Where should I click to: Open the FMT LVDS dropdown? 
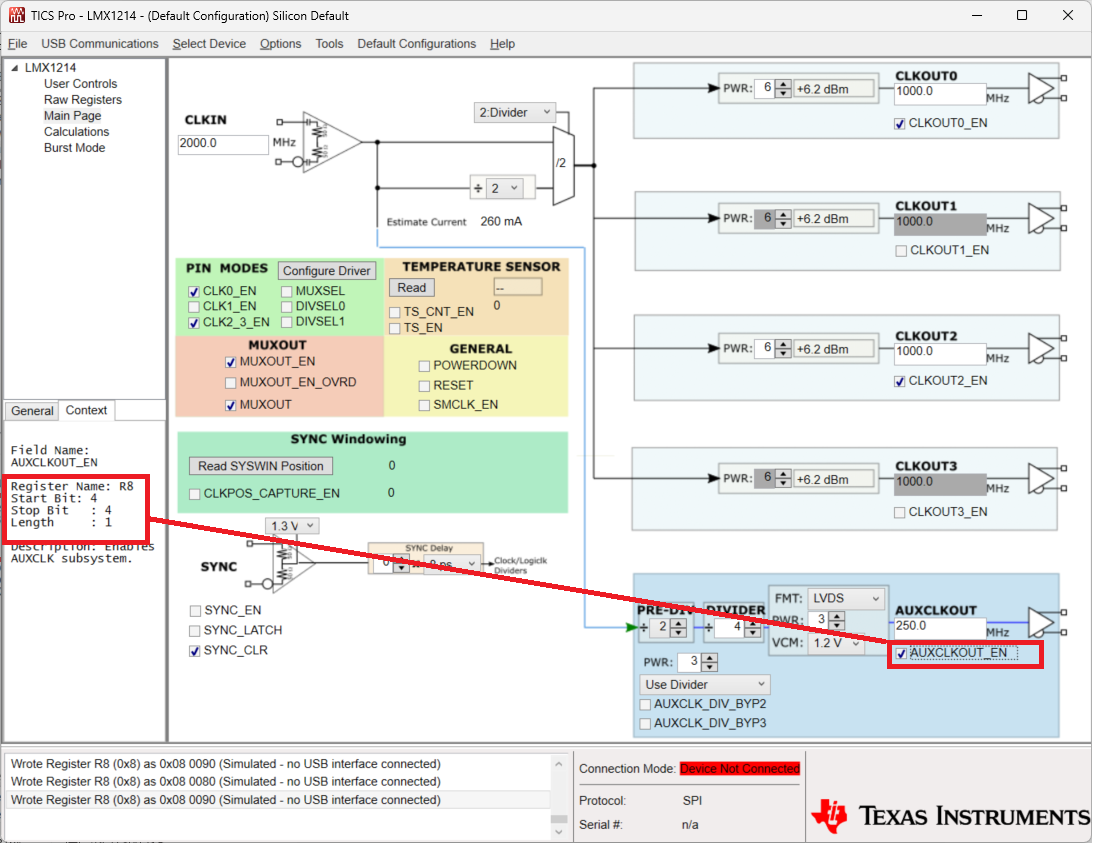(x=846, y=599)
